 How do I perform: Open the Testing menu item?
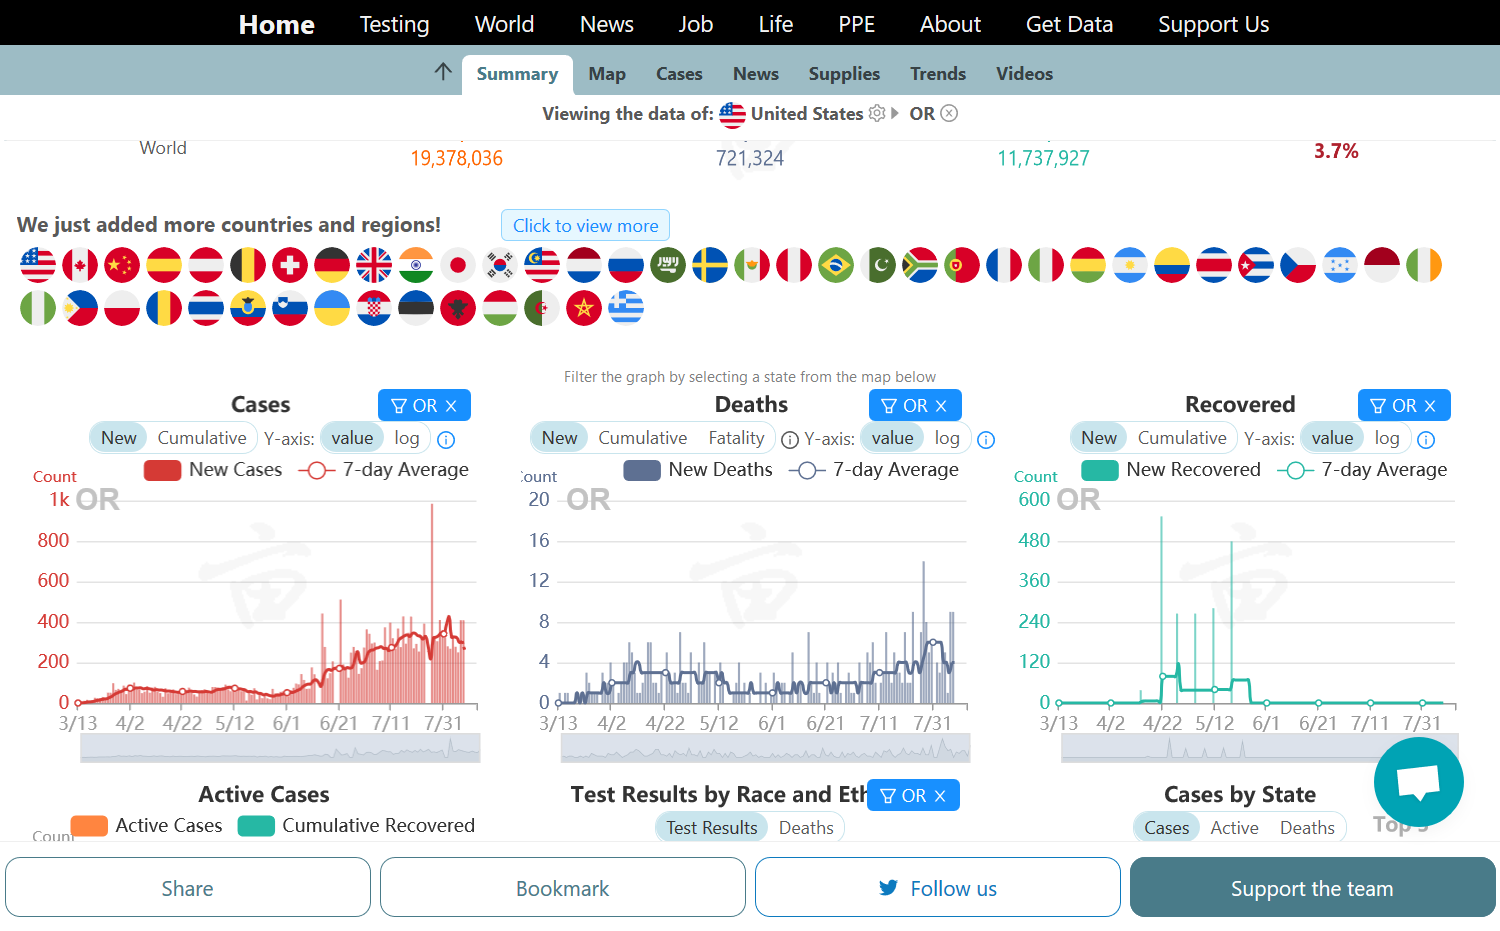tap(394, 24)
